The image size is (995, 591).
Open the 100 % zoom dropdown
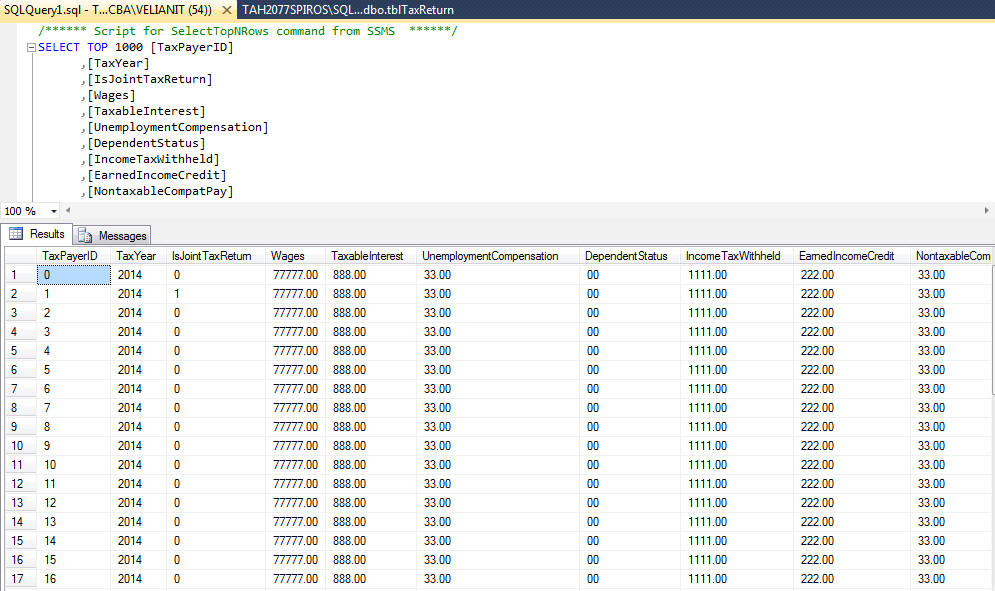coord(54,211)
